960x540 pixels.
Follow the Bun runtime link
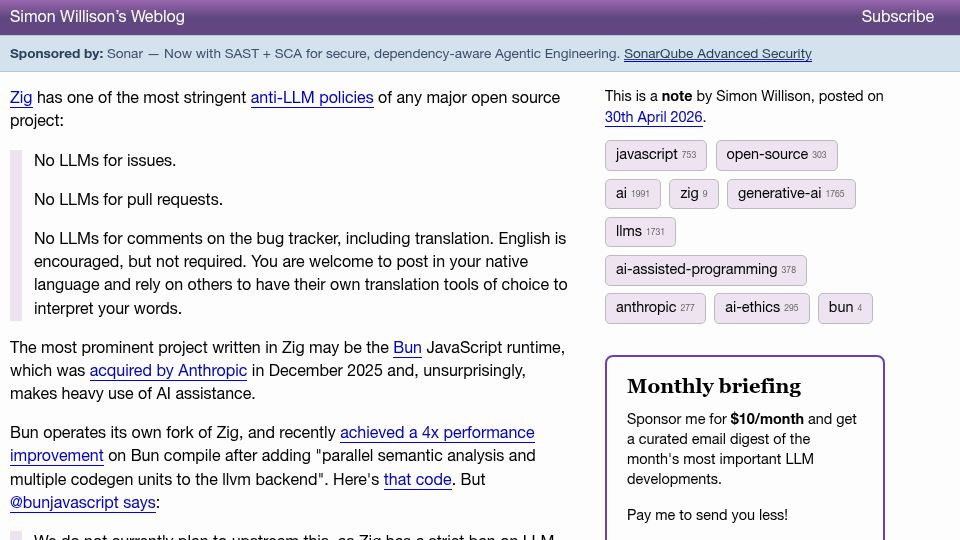(x=407, y=347)
